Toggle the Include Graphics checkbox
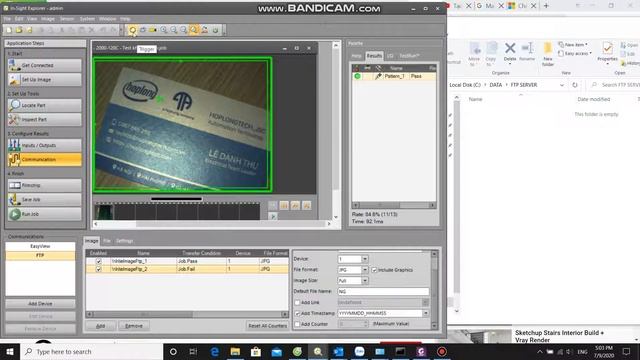 point(374,270)
